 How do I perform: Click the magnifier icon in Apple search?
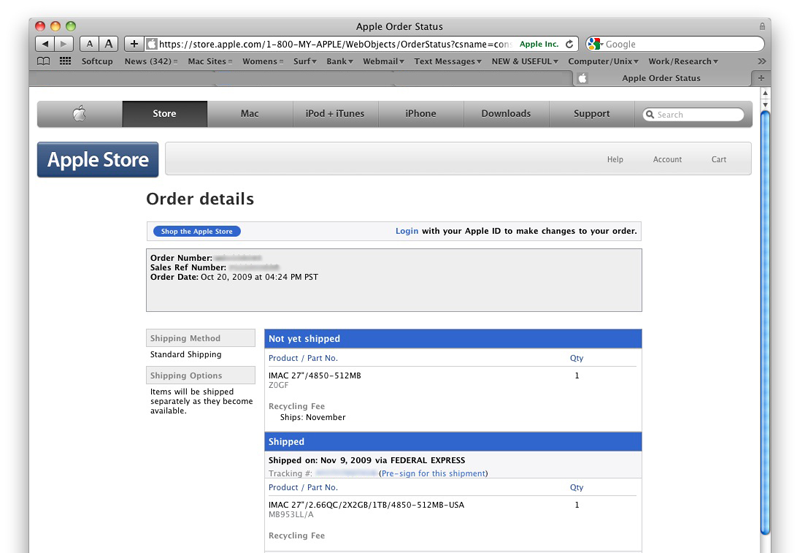(649, 114)
